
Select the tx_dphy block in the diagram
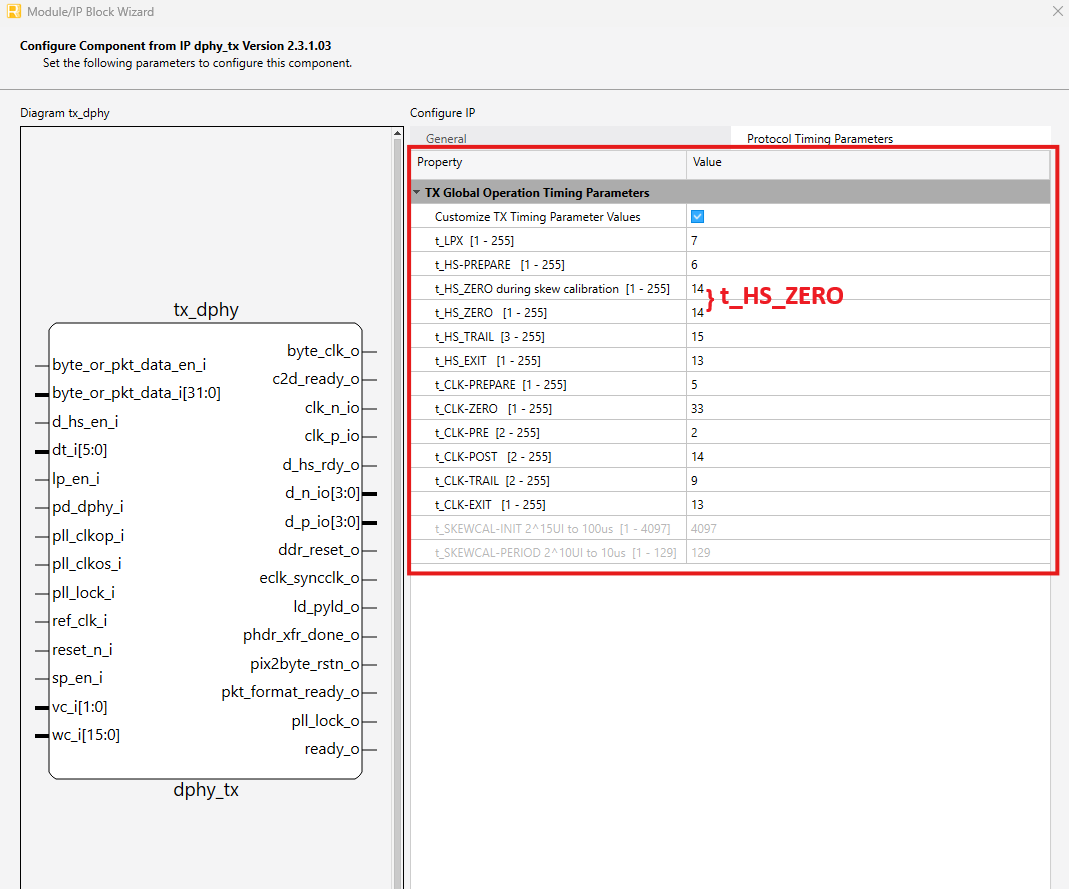205,550
